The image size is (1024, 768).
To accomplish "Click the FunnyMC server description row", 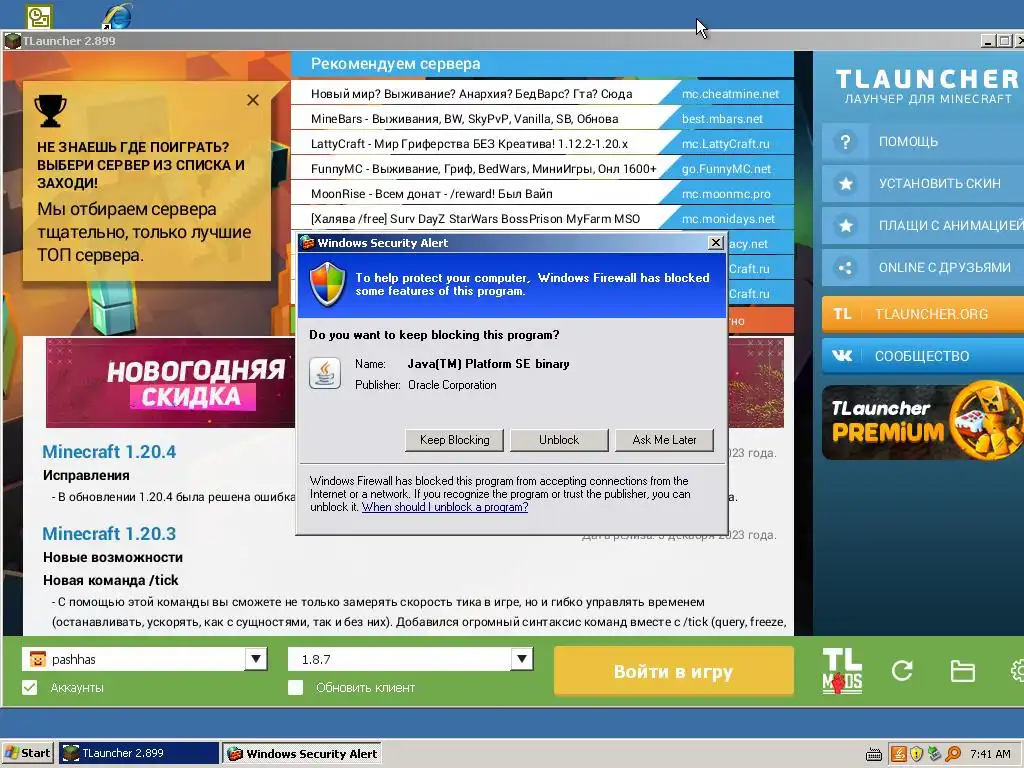I will point(483,168).
